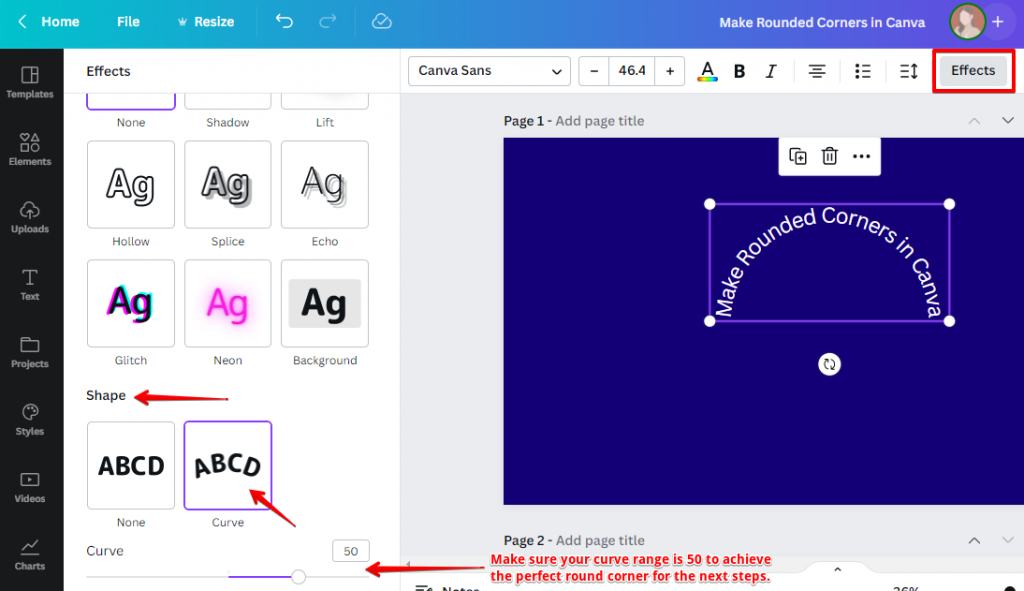Toggle bold formatting

pyautogui.click(x=739, y=70)
